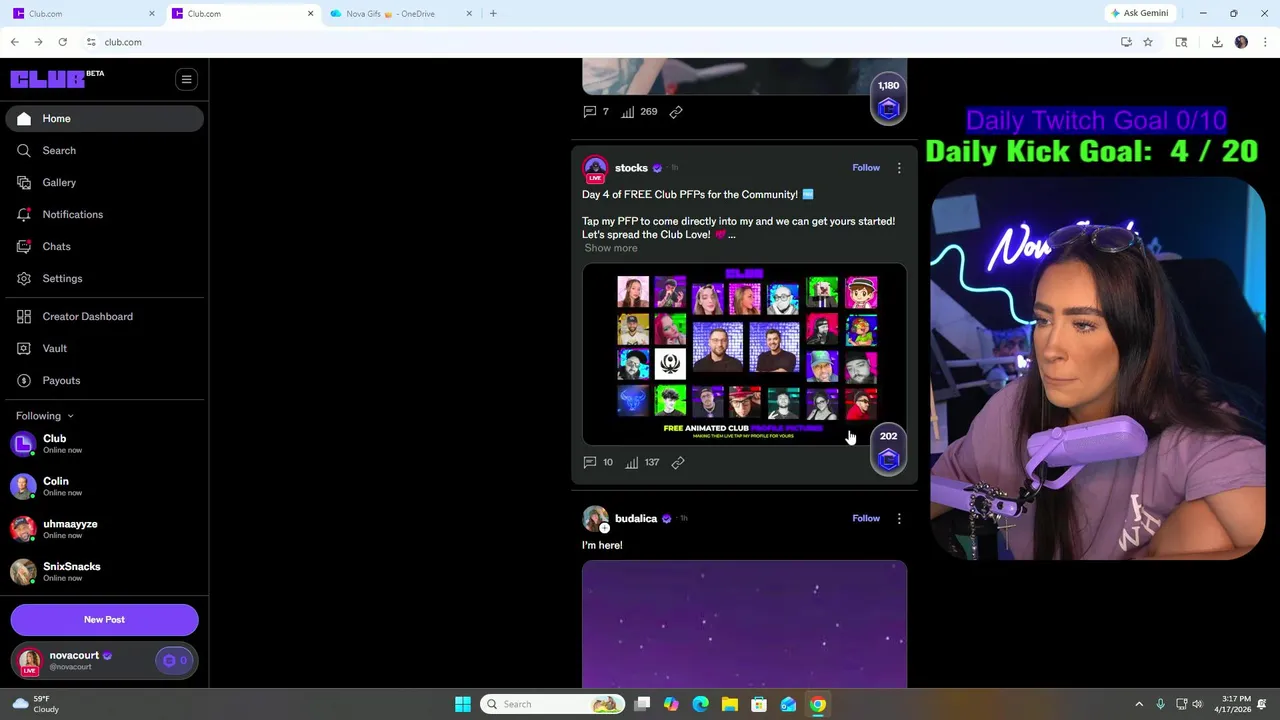Open stocks live profile picture

[595, 169]
